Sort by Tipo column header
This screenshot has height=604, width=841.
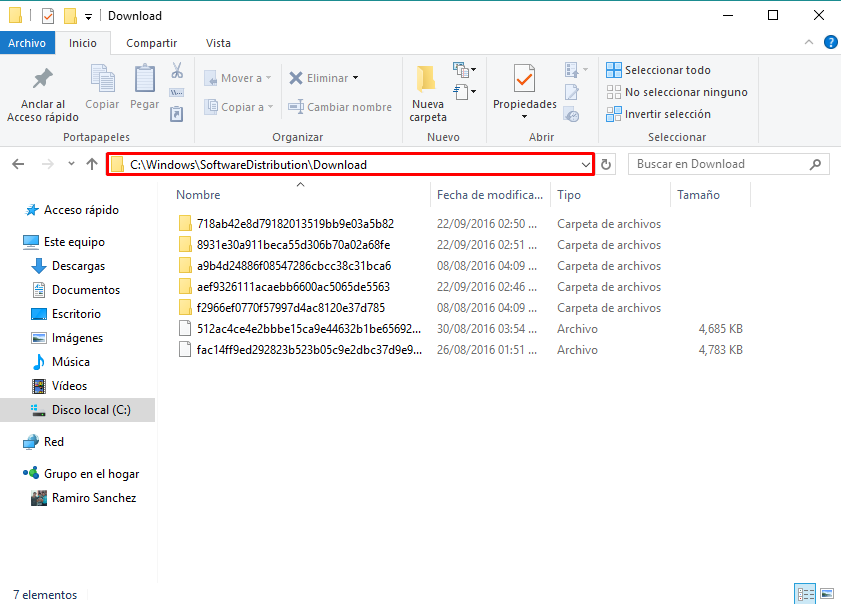tap(569, 195)
